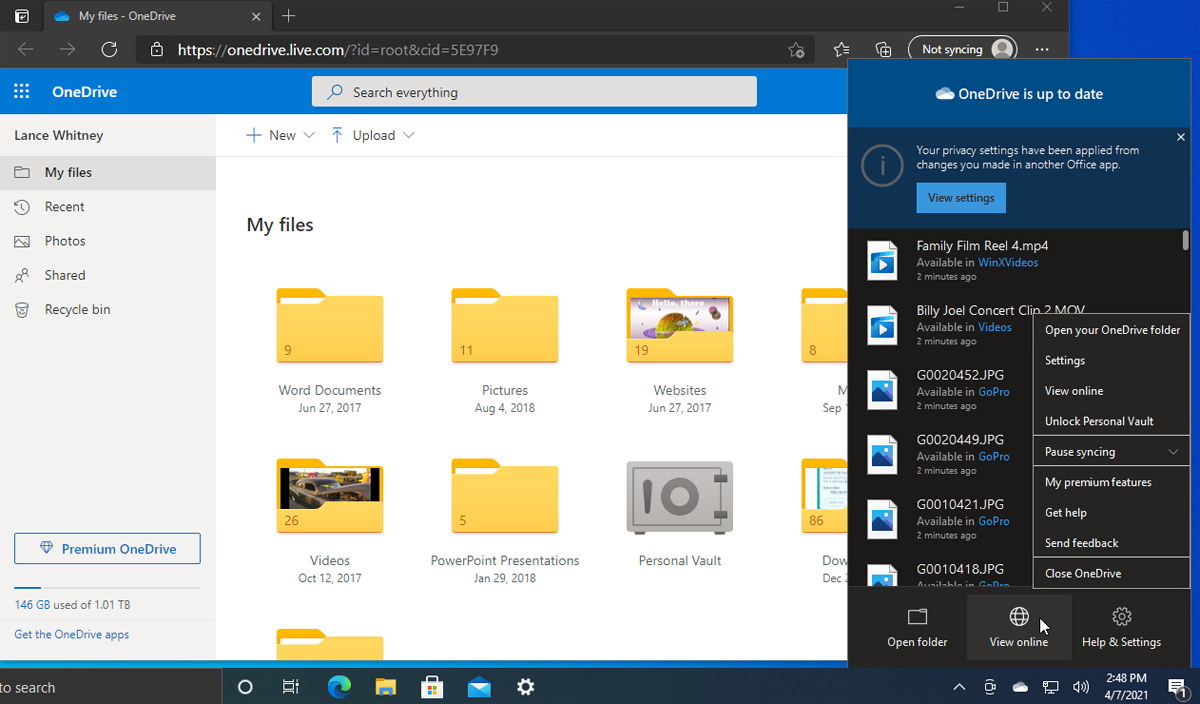Open Microsoft Store from the taskbar
The height and width of the screenshot is (704, 1200).
432,687
